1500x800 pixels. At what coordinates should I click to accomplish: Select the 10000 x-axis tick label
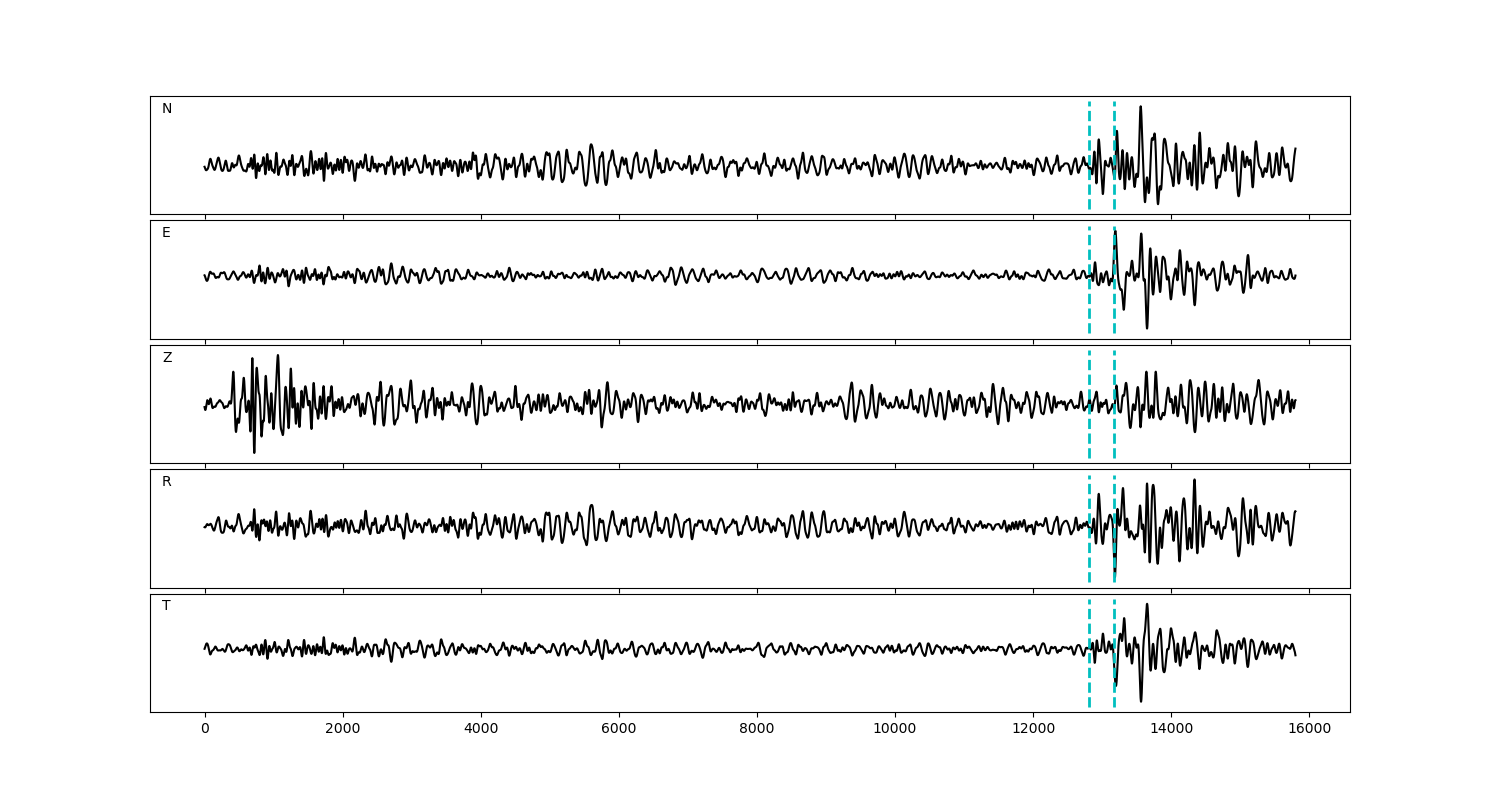[894, 730]
